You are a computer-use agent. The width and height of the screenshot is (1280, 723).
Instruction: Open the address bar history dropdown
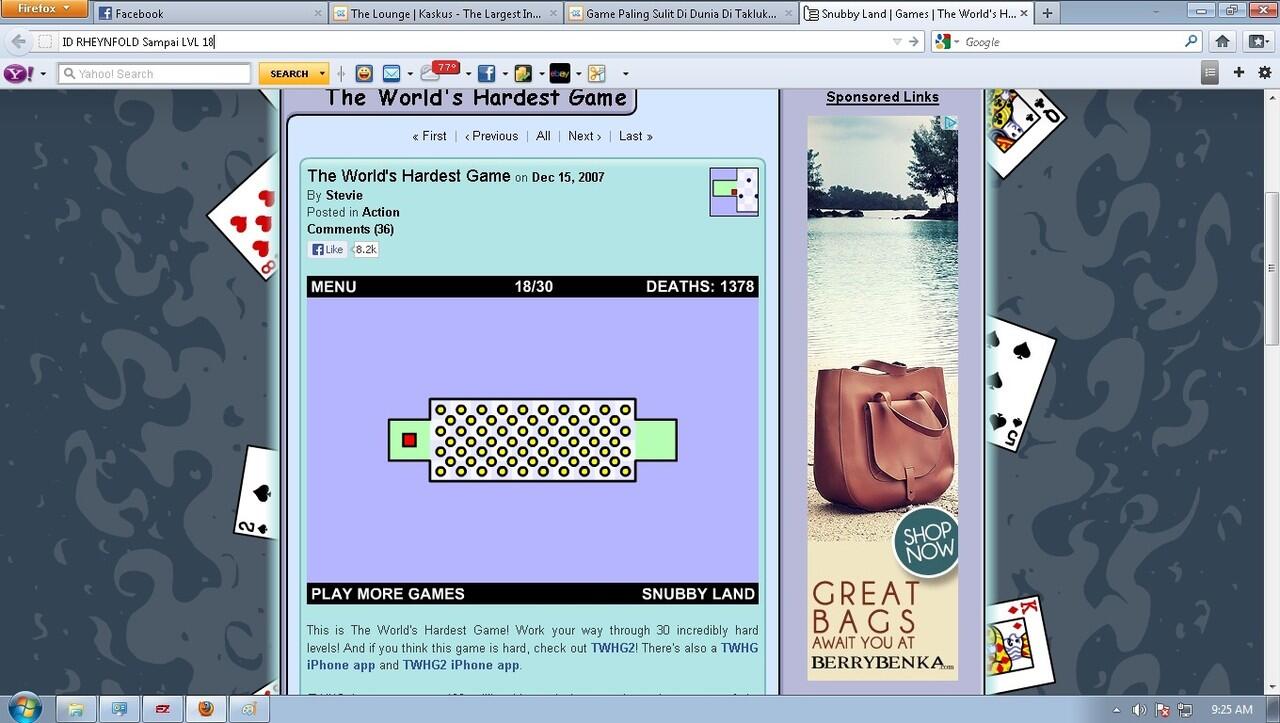[896, 42]
